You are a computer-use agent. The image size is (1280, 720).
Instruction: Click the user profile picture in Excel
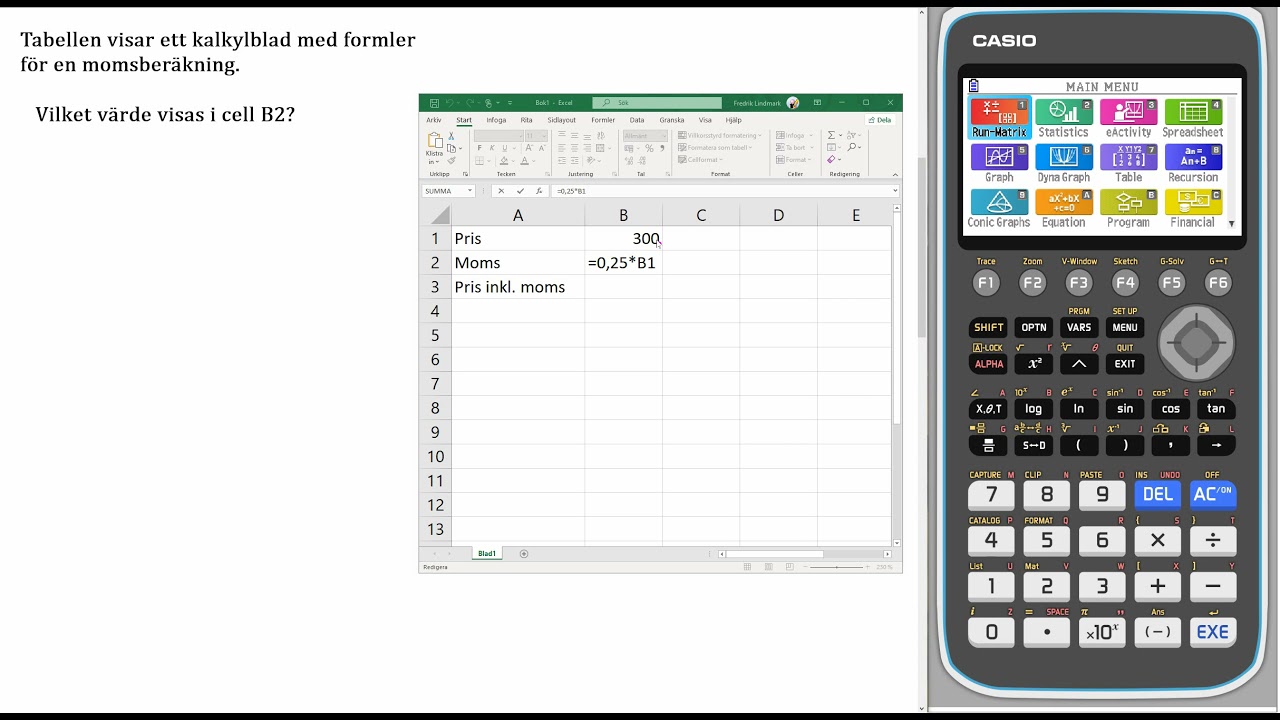pos(793,102)
